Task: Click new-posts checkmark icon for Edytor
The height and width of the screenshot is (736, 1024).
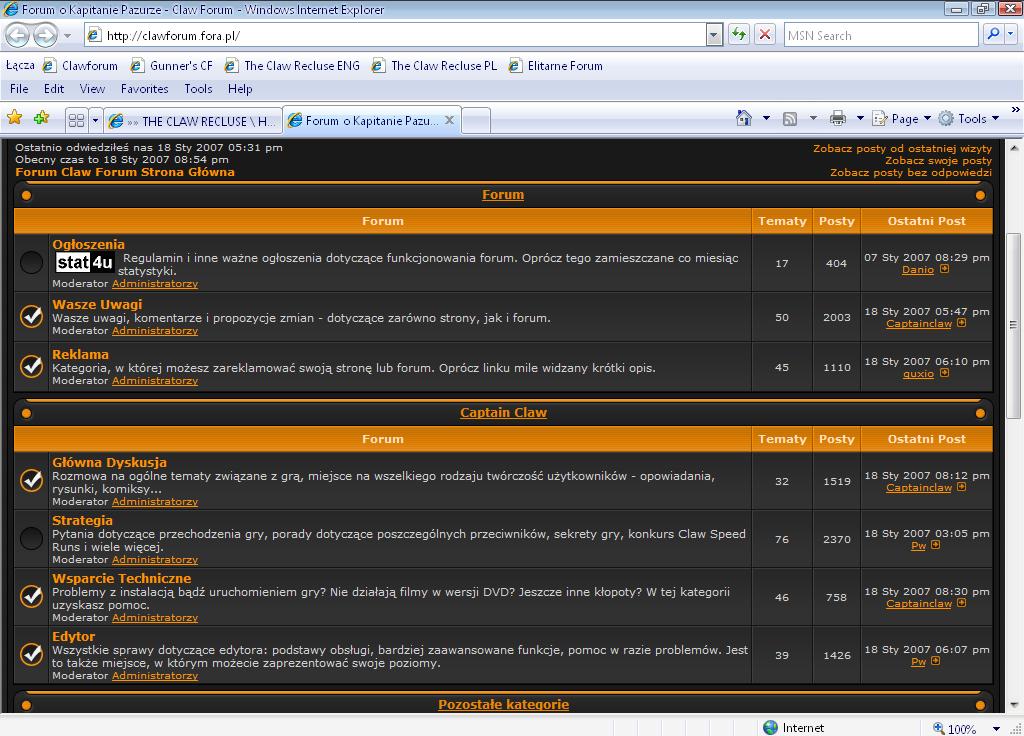Action: pyautogui.click(x=31, y=654)
